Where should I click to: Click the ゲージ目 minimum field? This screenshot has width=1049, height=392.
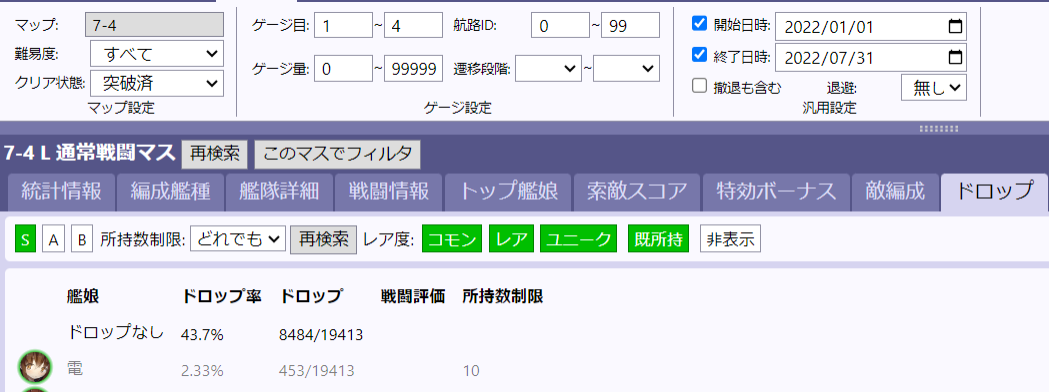point(343,25)
